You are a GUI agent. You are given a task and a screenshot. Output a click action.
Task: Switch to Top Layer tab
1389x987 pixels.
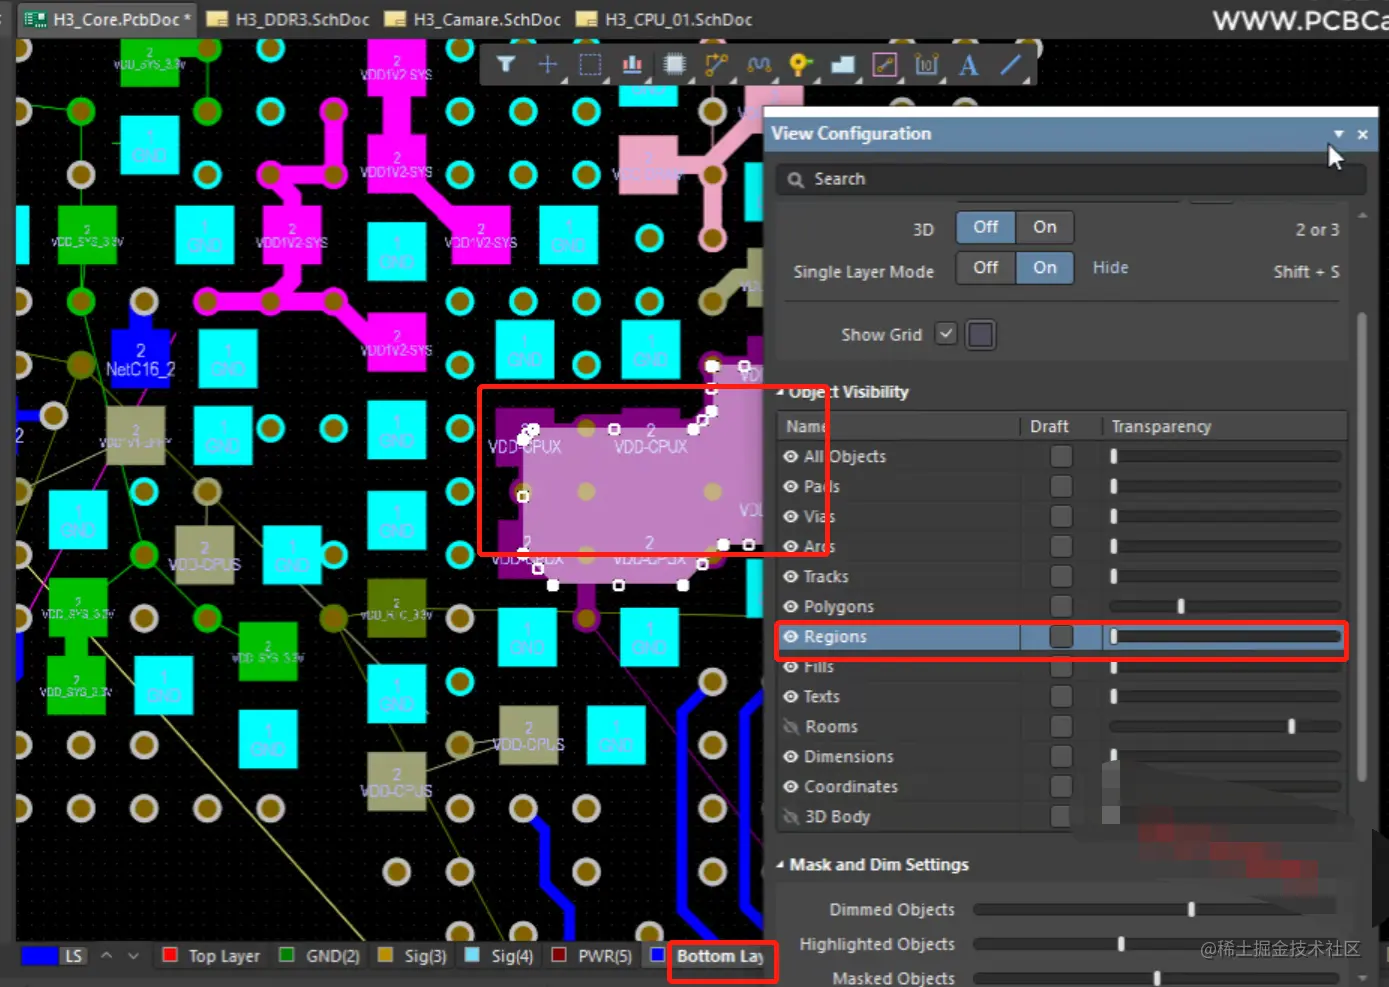(211, 956)
